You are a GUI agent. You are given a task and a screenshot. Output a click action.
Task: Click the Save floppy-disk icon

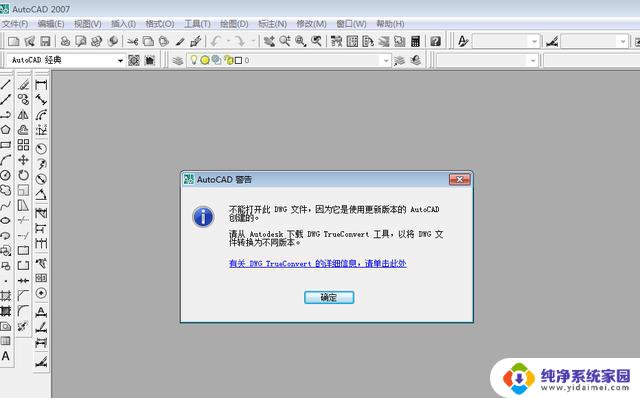pyautogui.click(x=45, y=41)
